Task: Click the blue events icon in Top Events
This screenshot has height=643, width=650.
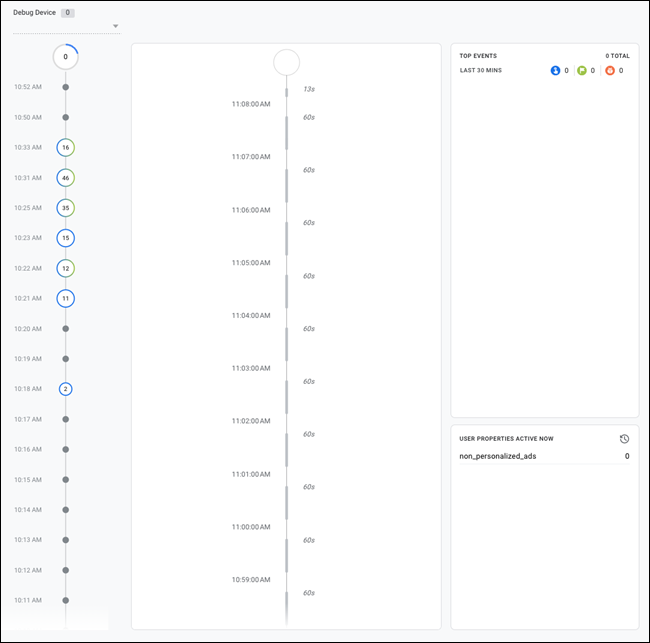Action: pos(555,70)
